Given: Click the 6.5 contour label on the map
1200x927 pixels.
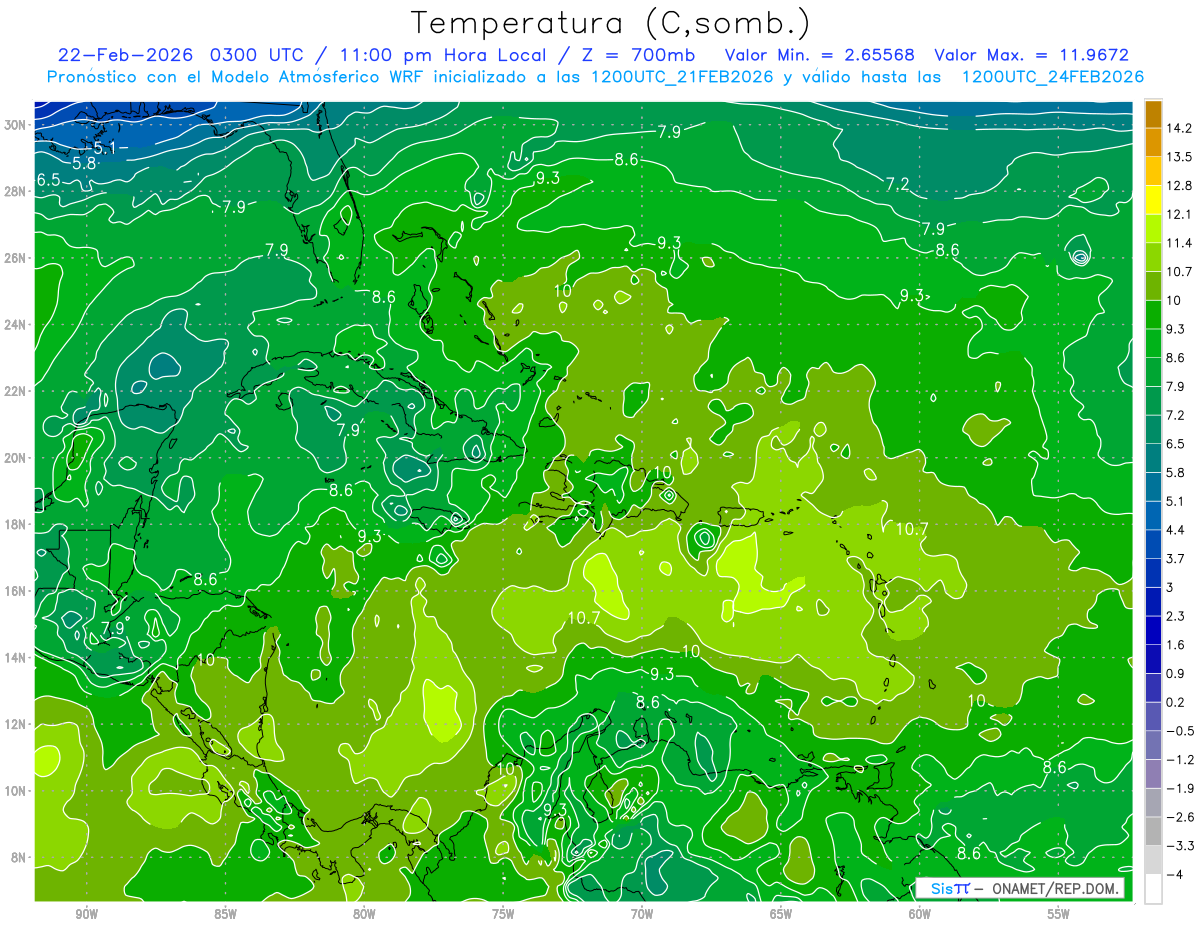Looking at the screenshot, I should pyautogui.click(x=48, y=180).
